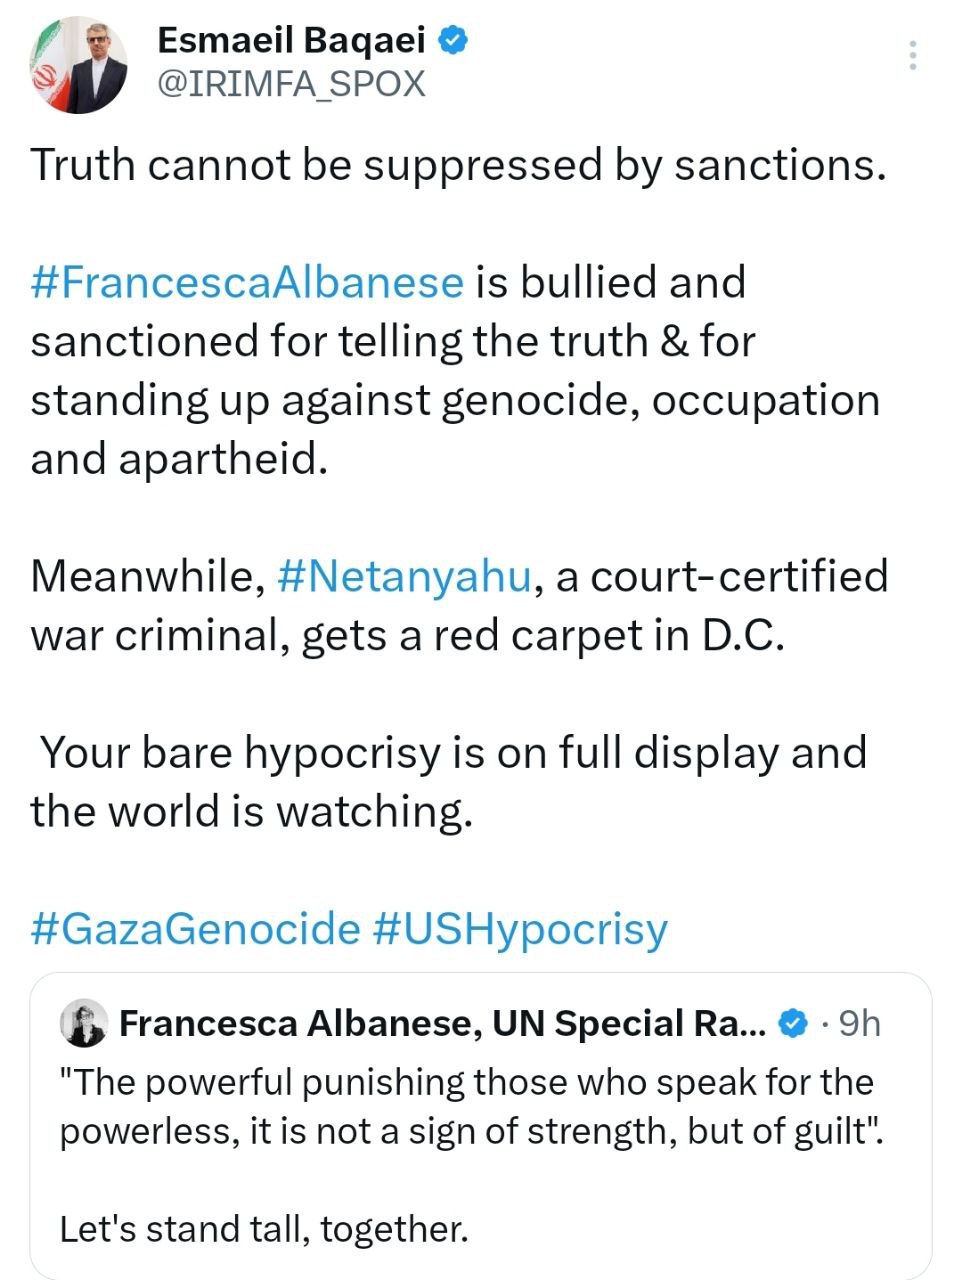This screenshot has height=1280, width=962.
Task: Open the #GazaGenocide hashtag
Action: 195,928
